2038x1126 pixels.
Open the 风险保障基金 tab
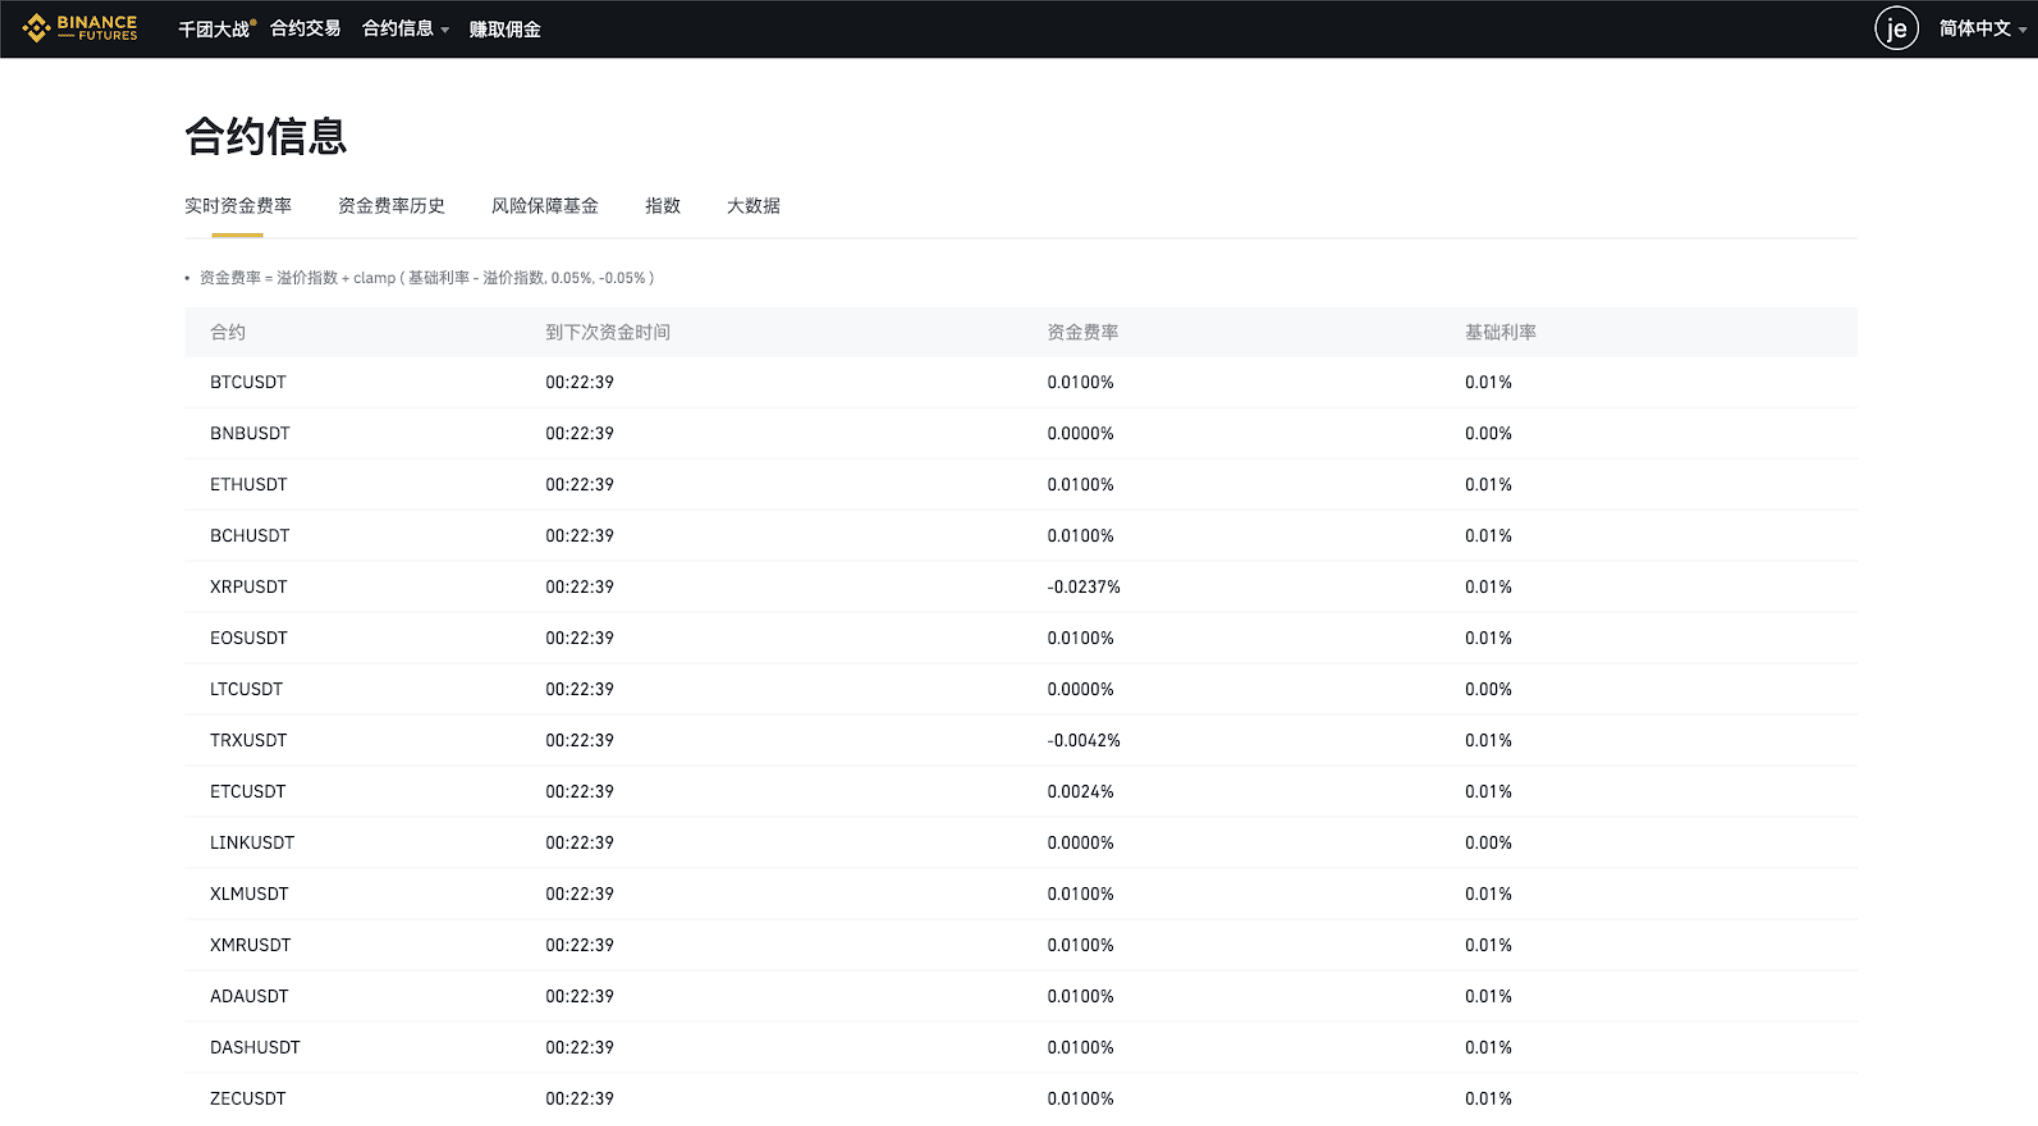(x=545, y=206)
